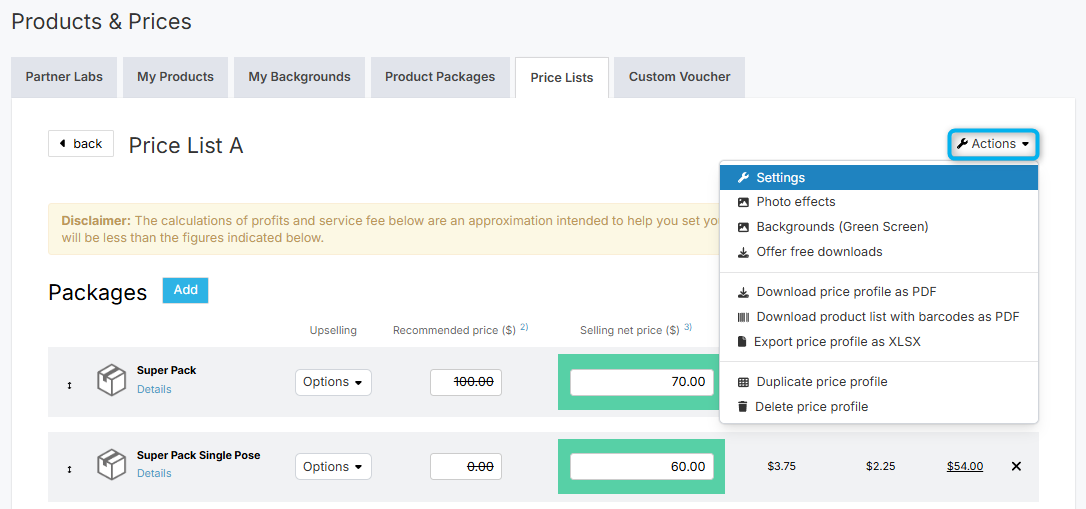This screenshot has width=1086, height=509.
Task: Click the wrench icon beside Settings
Action: [x=743, y=178]
